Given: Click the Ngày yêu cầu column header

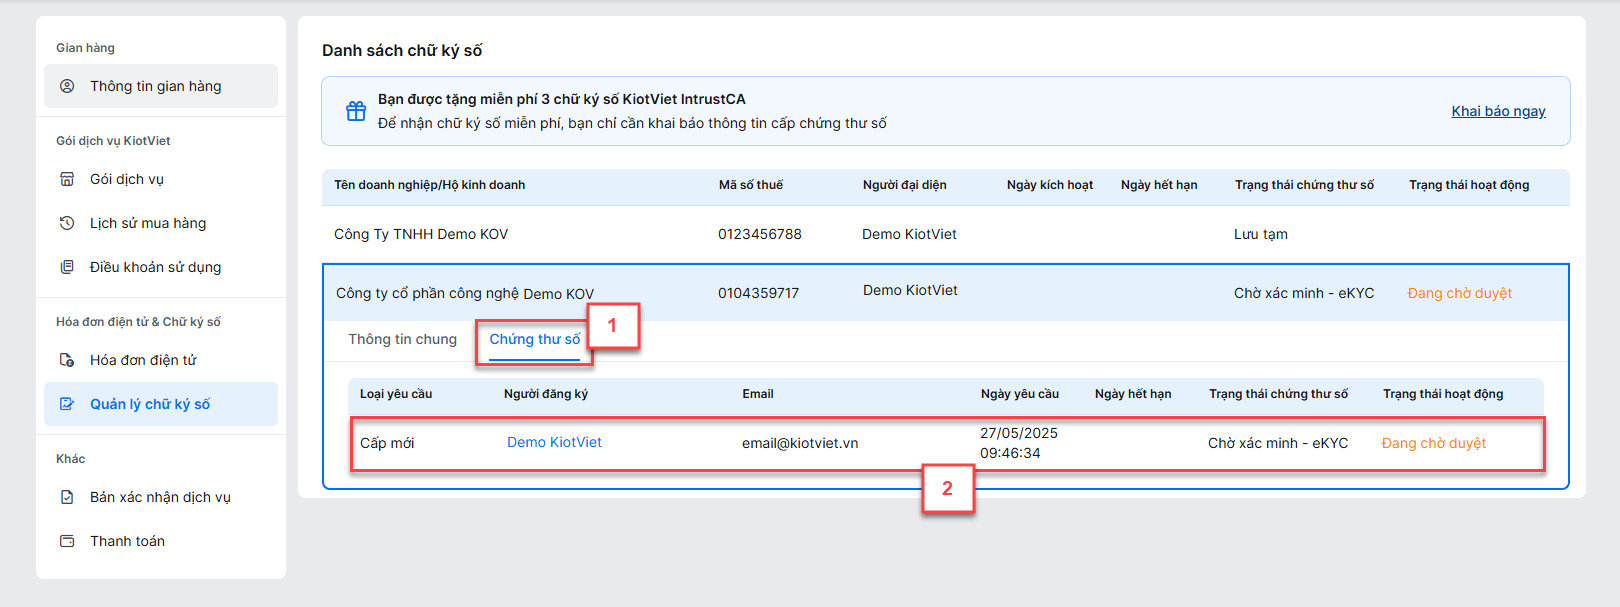Looking at the screenshot, I should click(x=1020, y=394).
